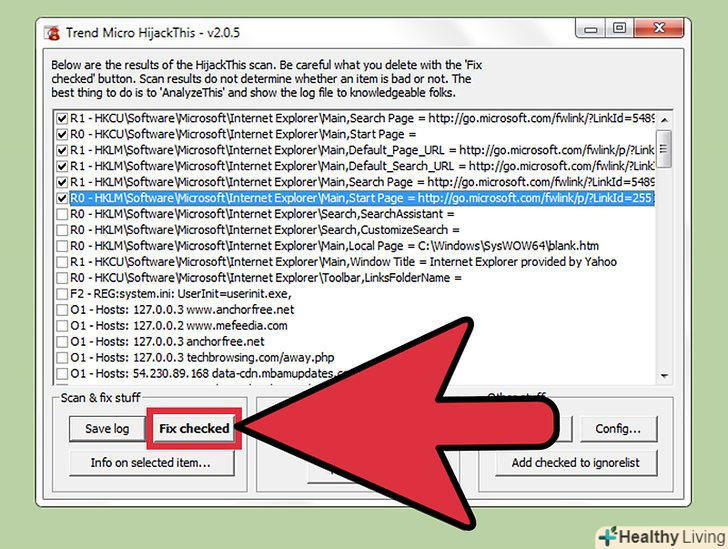
Task: Minimize the HijackThis window
Action: click(x=591, y=28)
